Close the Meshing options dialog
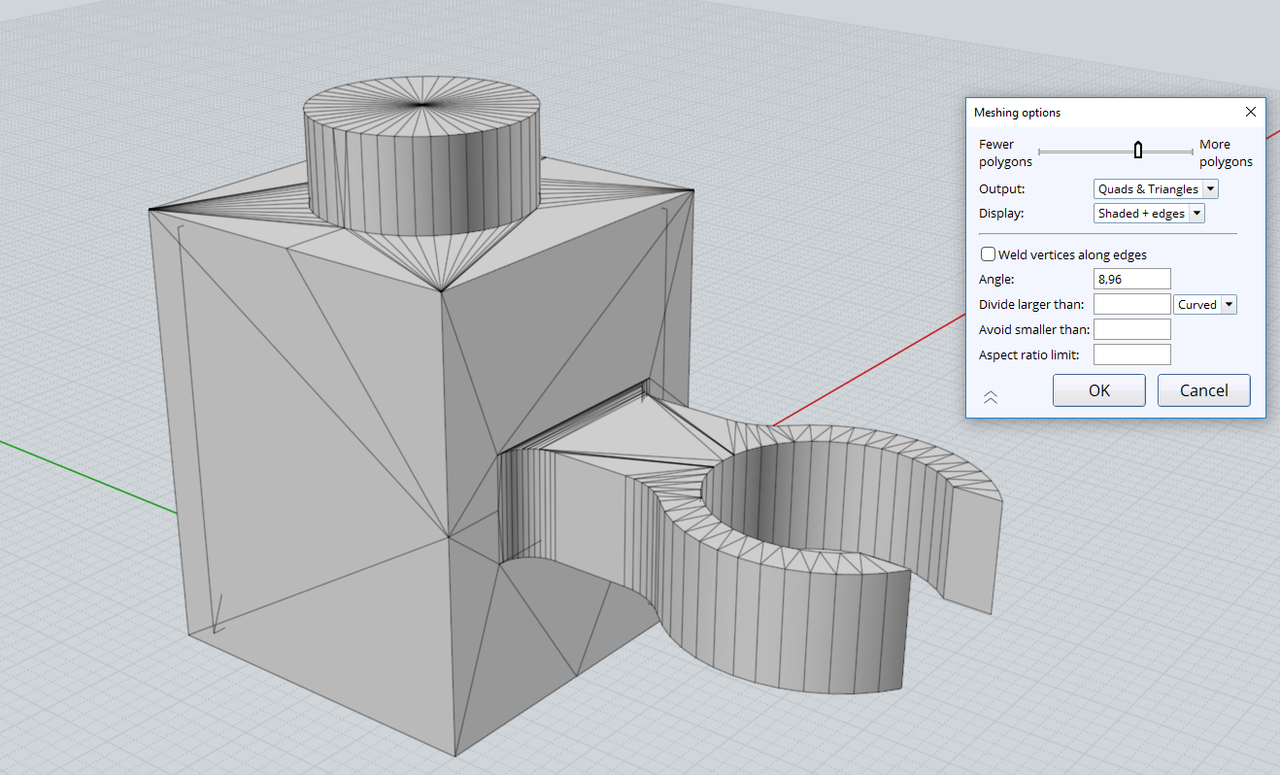This screenshot has height=775, width=1280. click(x=1250, y=113)
